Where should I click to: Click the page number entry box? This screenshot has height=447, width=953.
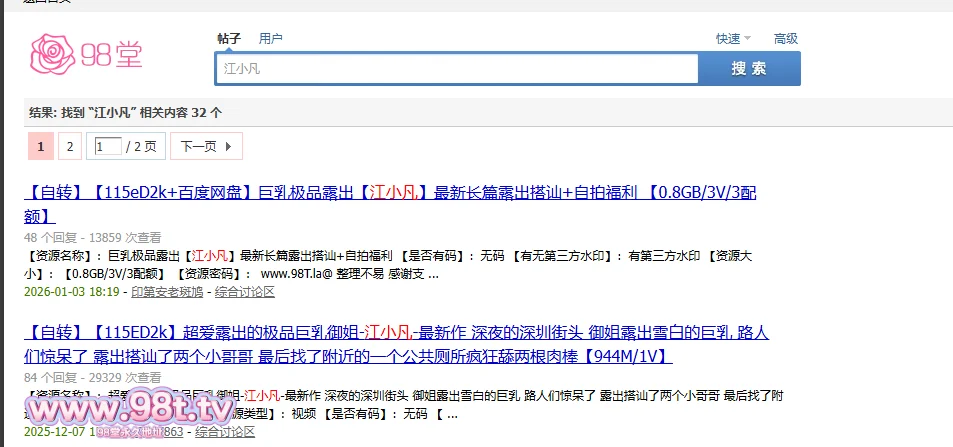[108, 147]
